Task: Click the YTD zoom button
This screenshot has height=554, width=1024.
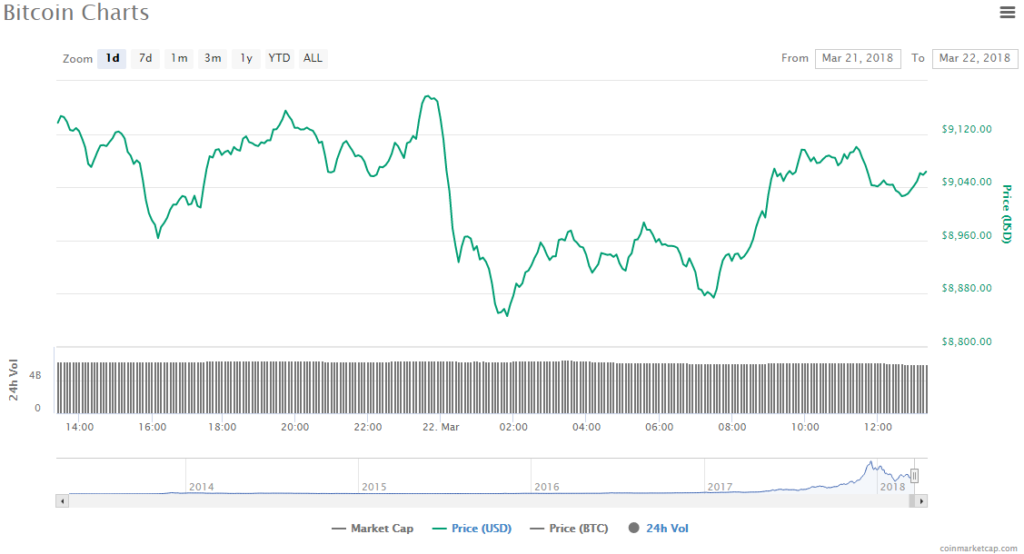Action: [x=279, y=58]
